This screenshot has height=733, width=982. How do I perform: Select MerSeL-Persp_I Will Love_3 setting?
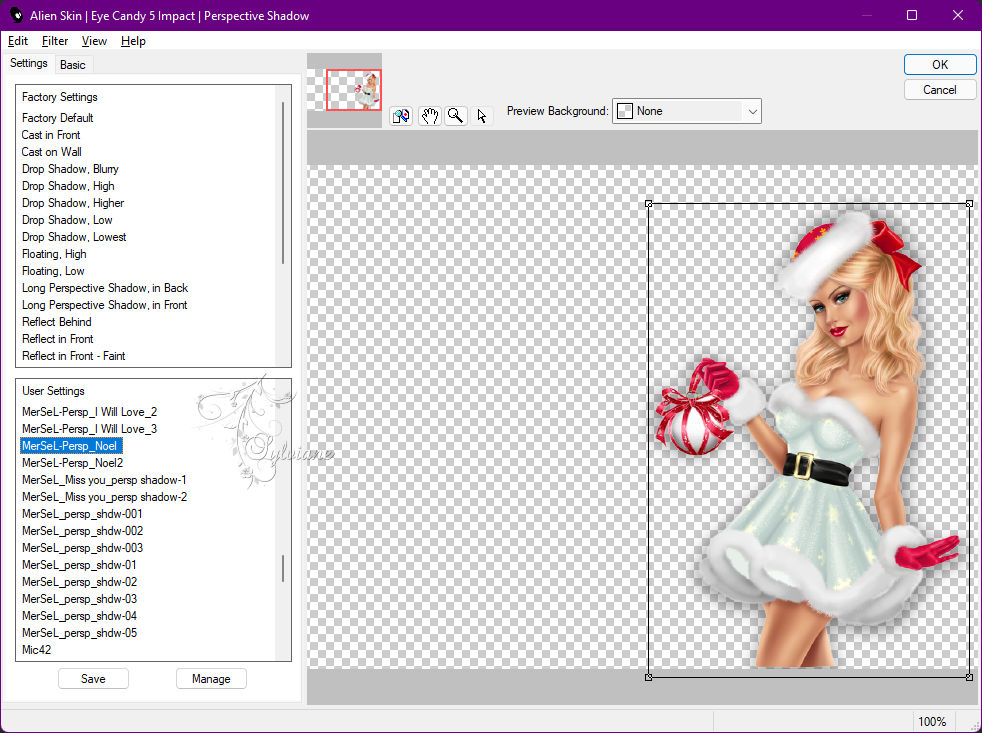tap(90, 429)
